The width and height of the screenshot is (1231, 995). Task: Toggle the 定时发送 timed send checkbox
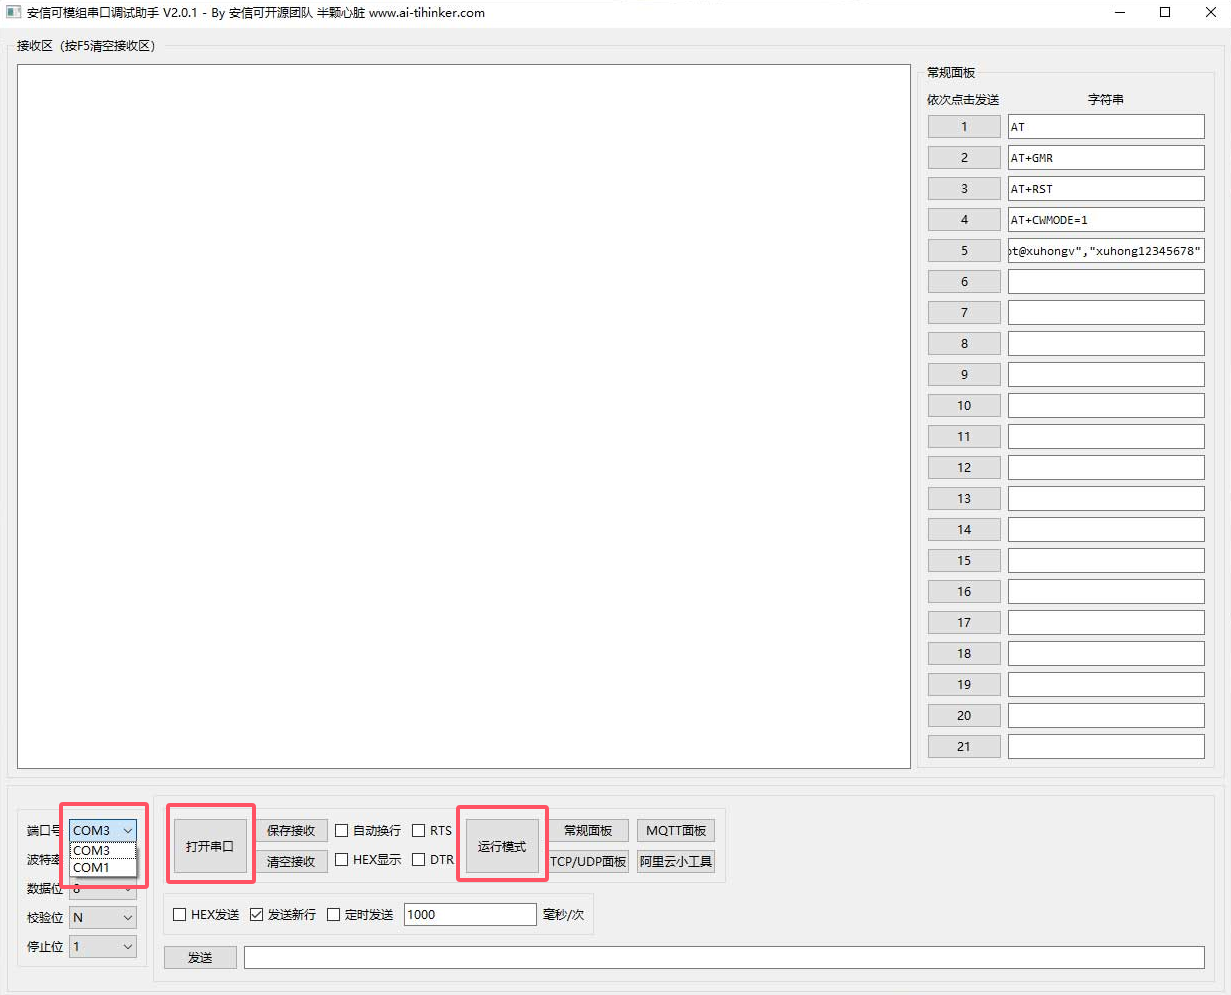click(x=334, y=914)
